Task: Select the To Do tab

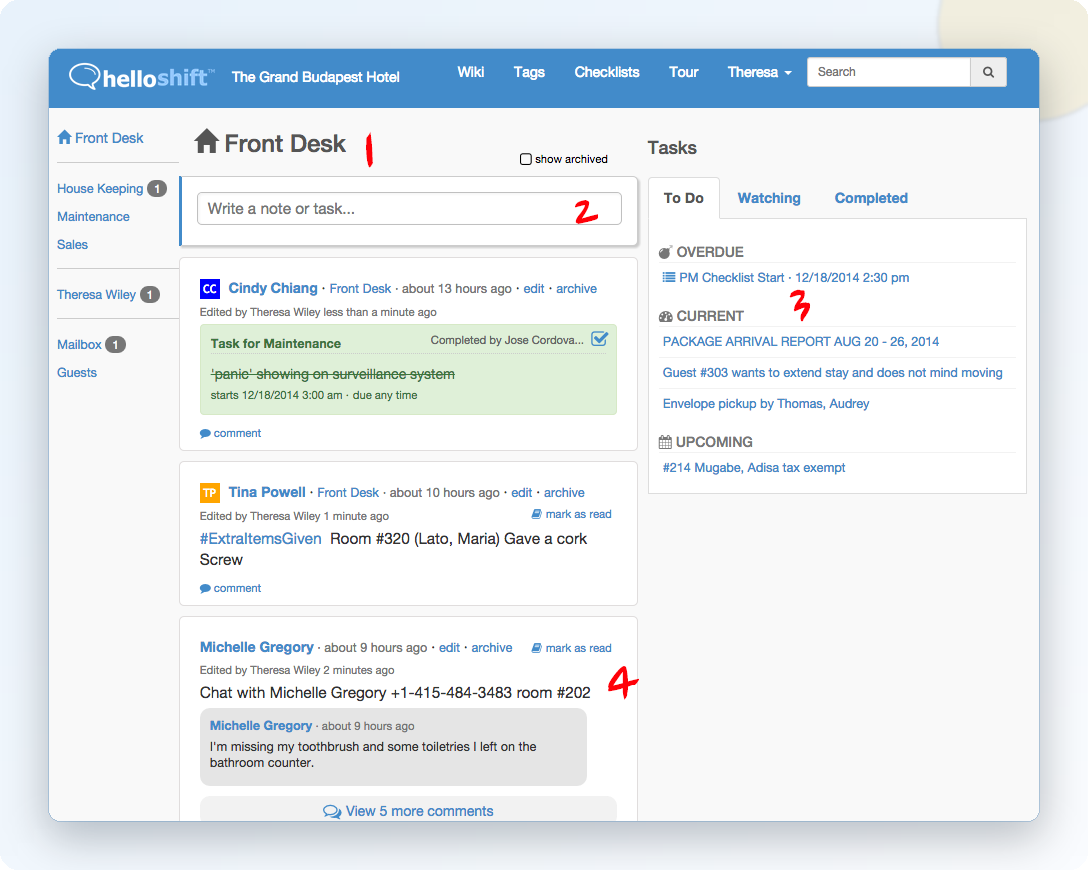Action: coord(683,198)
